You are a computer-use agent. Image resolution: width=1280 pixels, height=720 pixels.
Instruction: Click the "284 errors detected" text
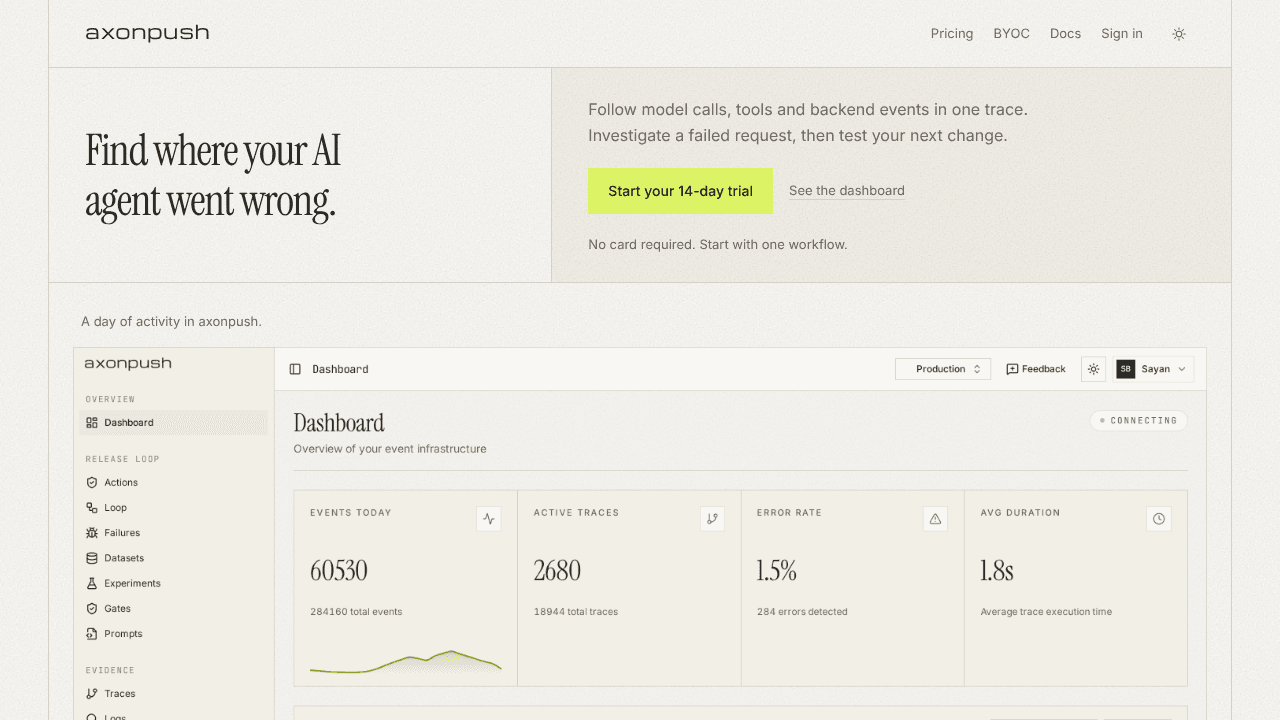pyautogui.click(x=802, y=612)
